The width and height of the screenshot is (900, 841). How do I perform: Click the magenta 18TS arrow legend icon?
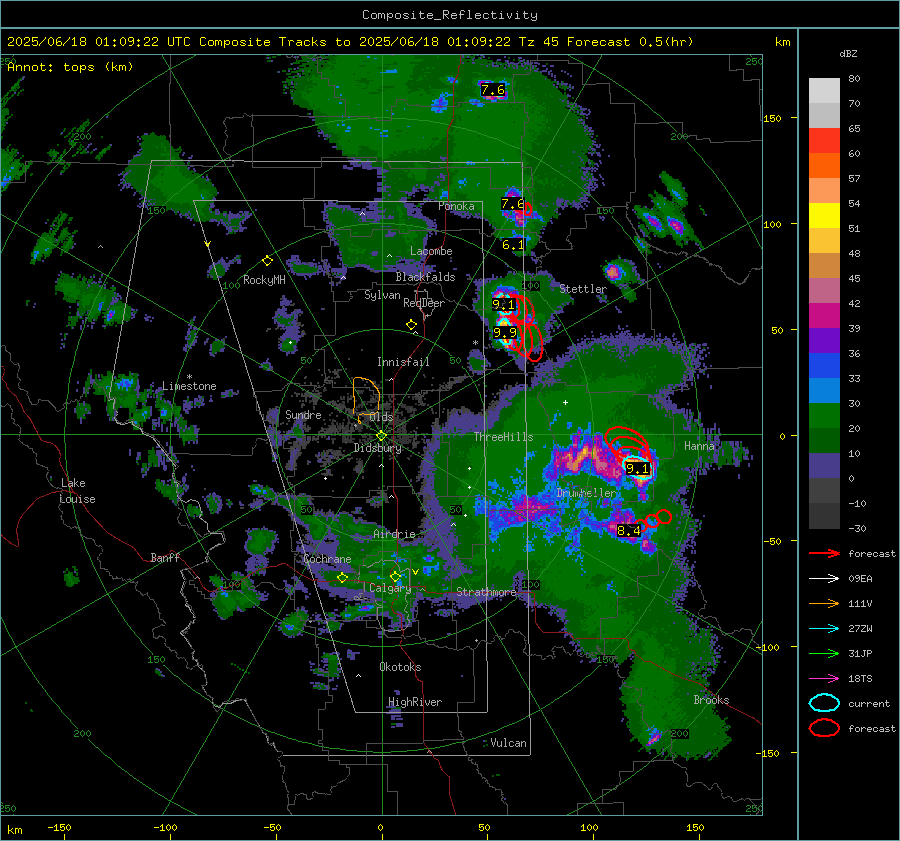pos(824,679)
